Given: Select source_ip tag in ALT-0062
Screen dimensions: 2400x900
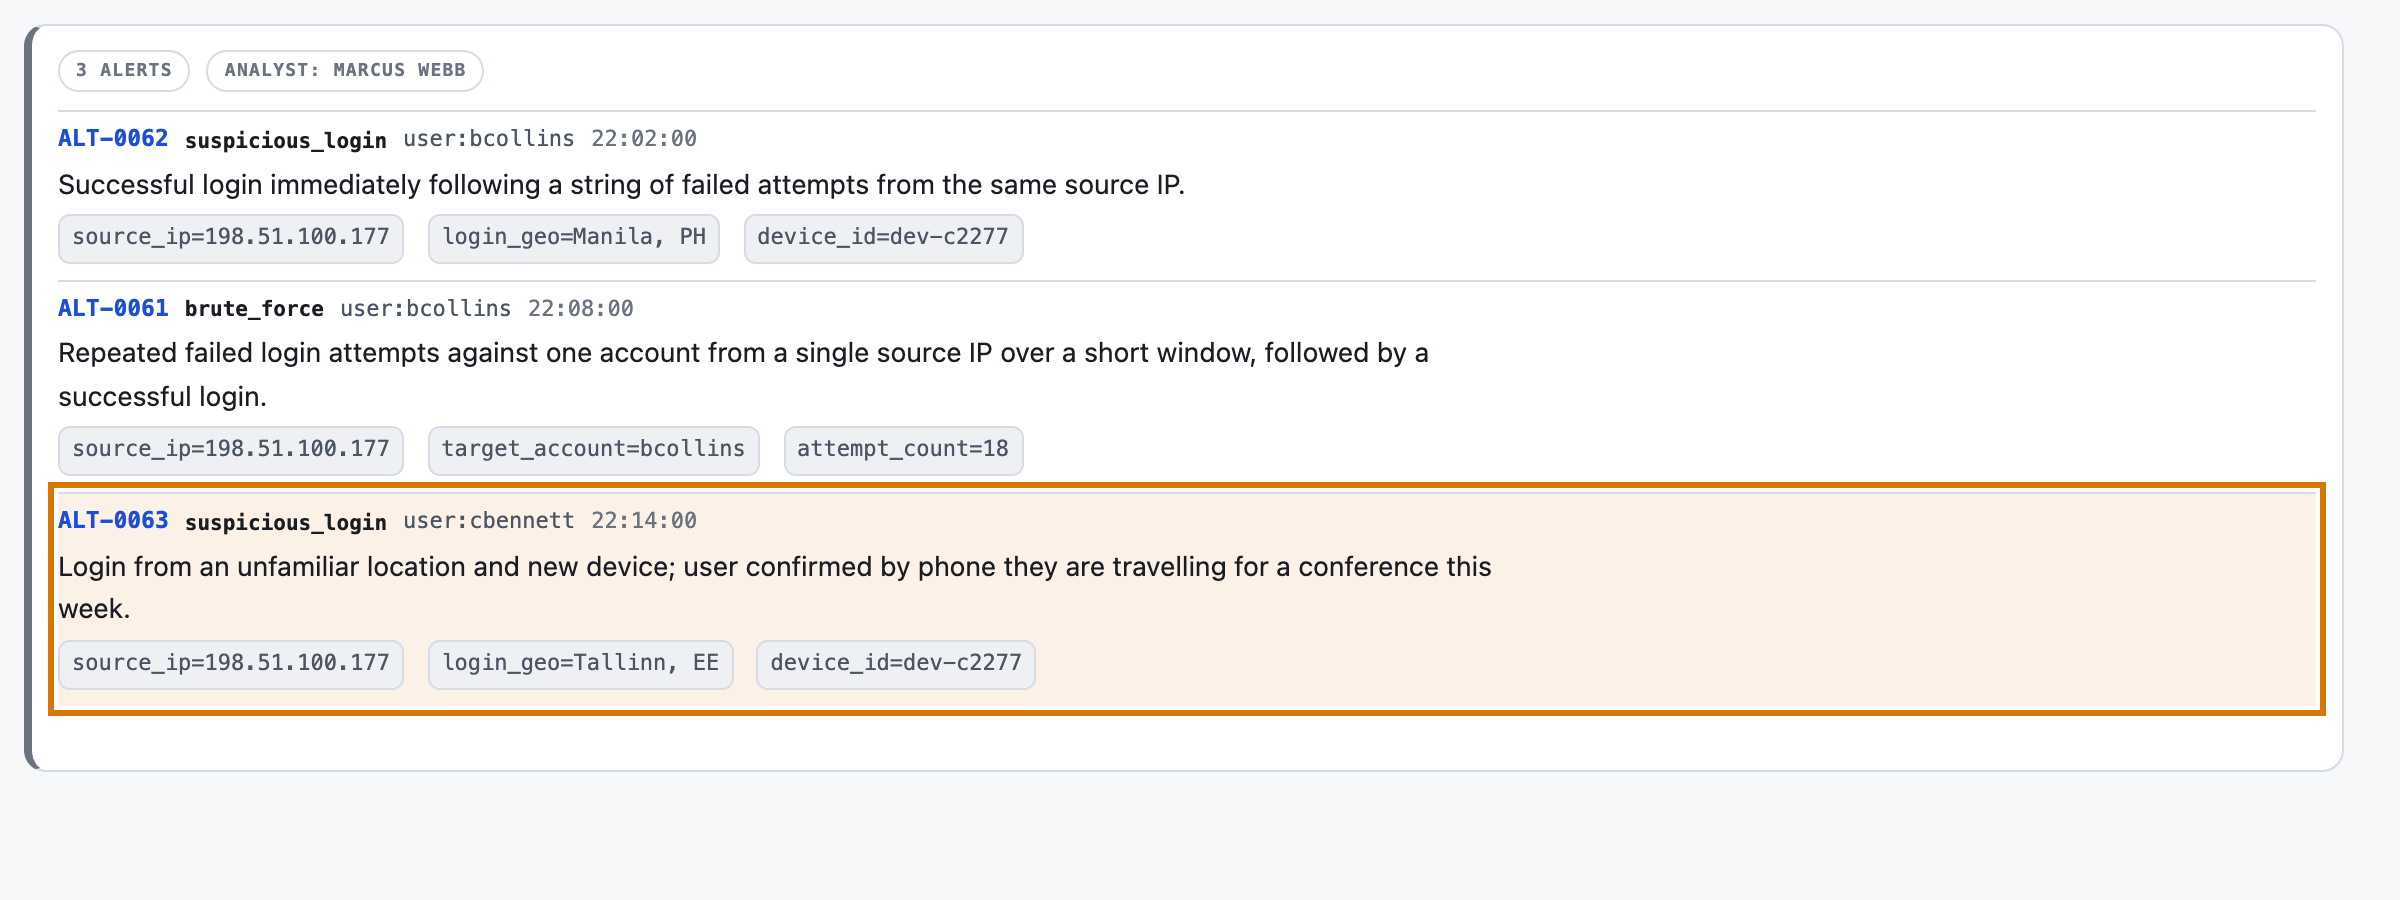Looking at the screenshot, I should click(x=231, y=238).
